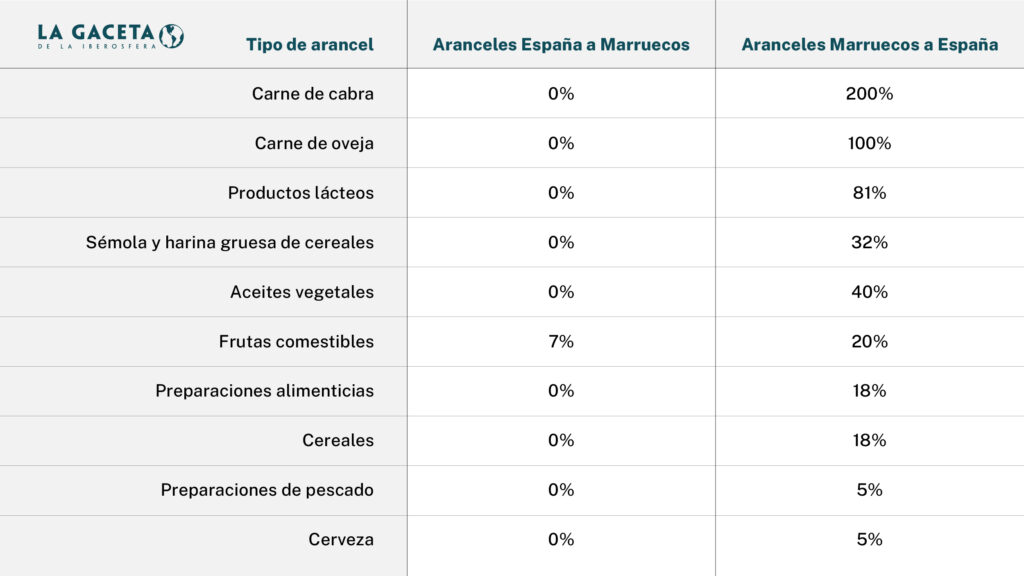Select the Productos lácteos row label
Viewport: 1024px width, 576px height.
click(x=300, y=193)
